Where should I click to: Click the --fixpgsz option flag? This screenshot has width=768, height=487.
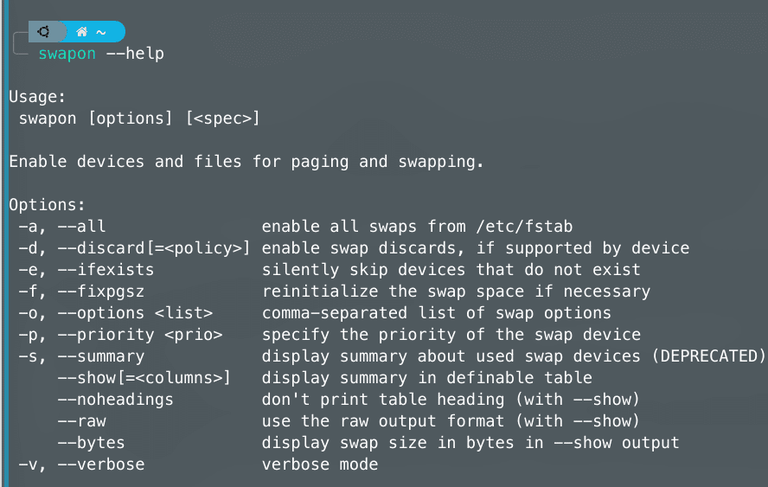pos(101,292)
